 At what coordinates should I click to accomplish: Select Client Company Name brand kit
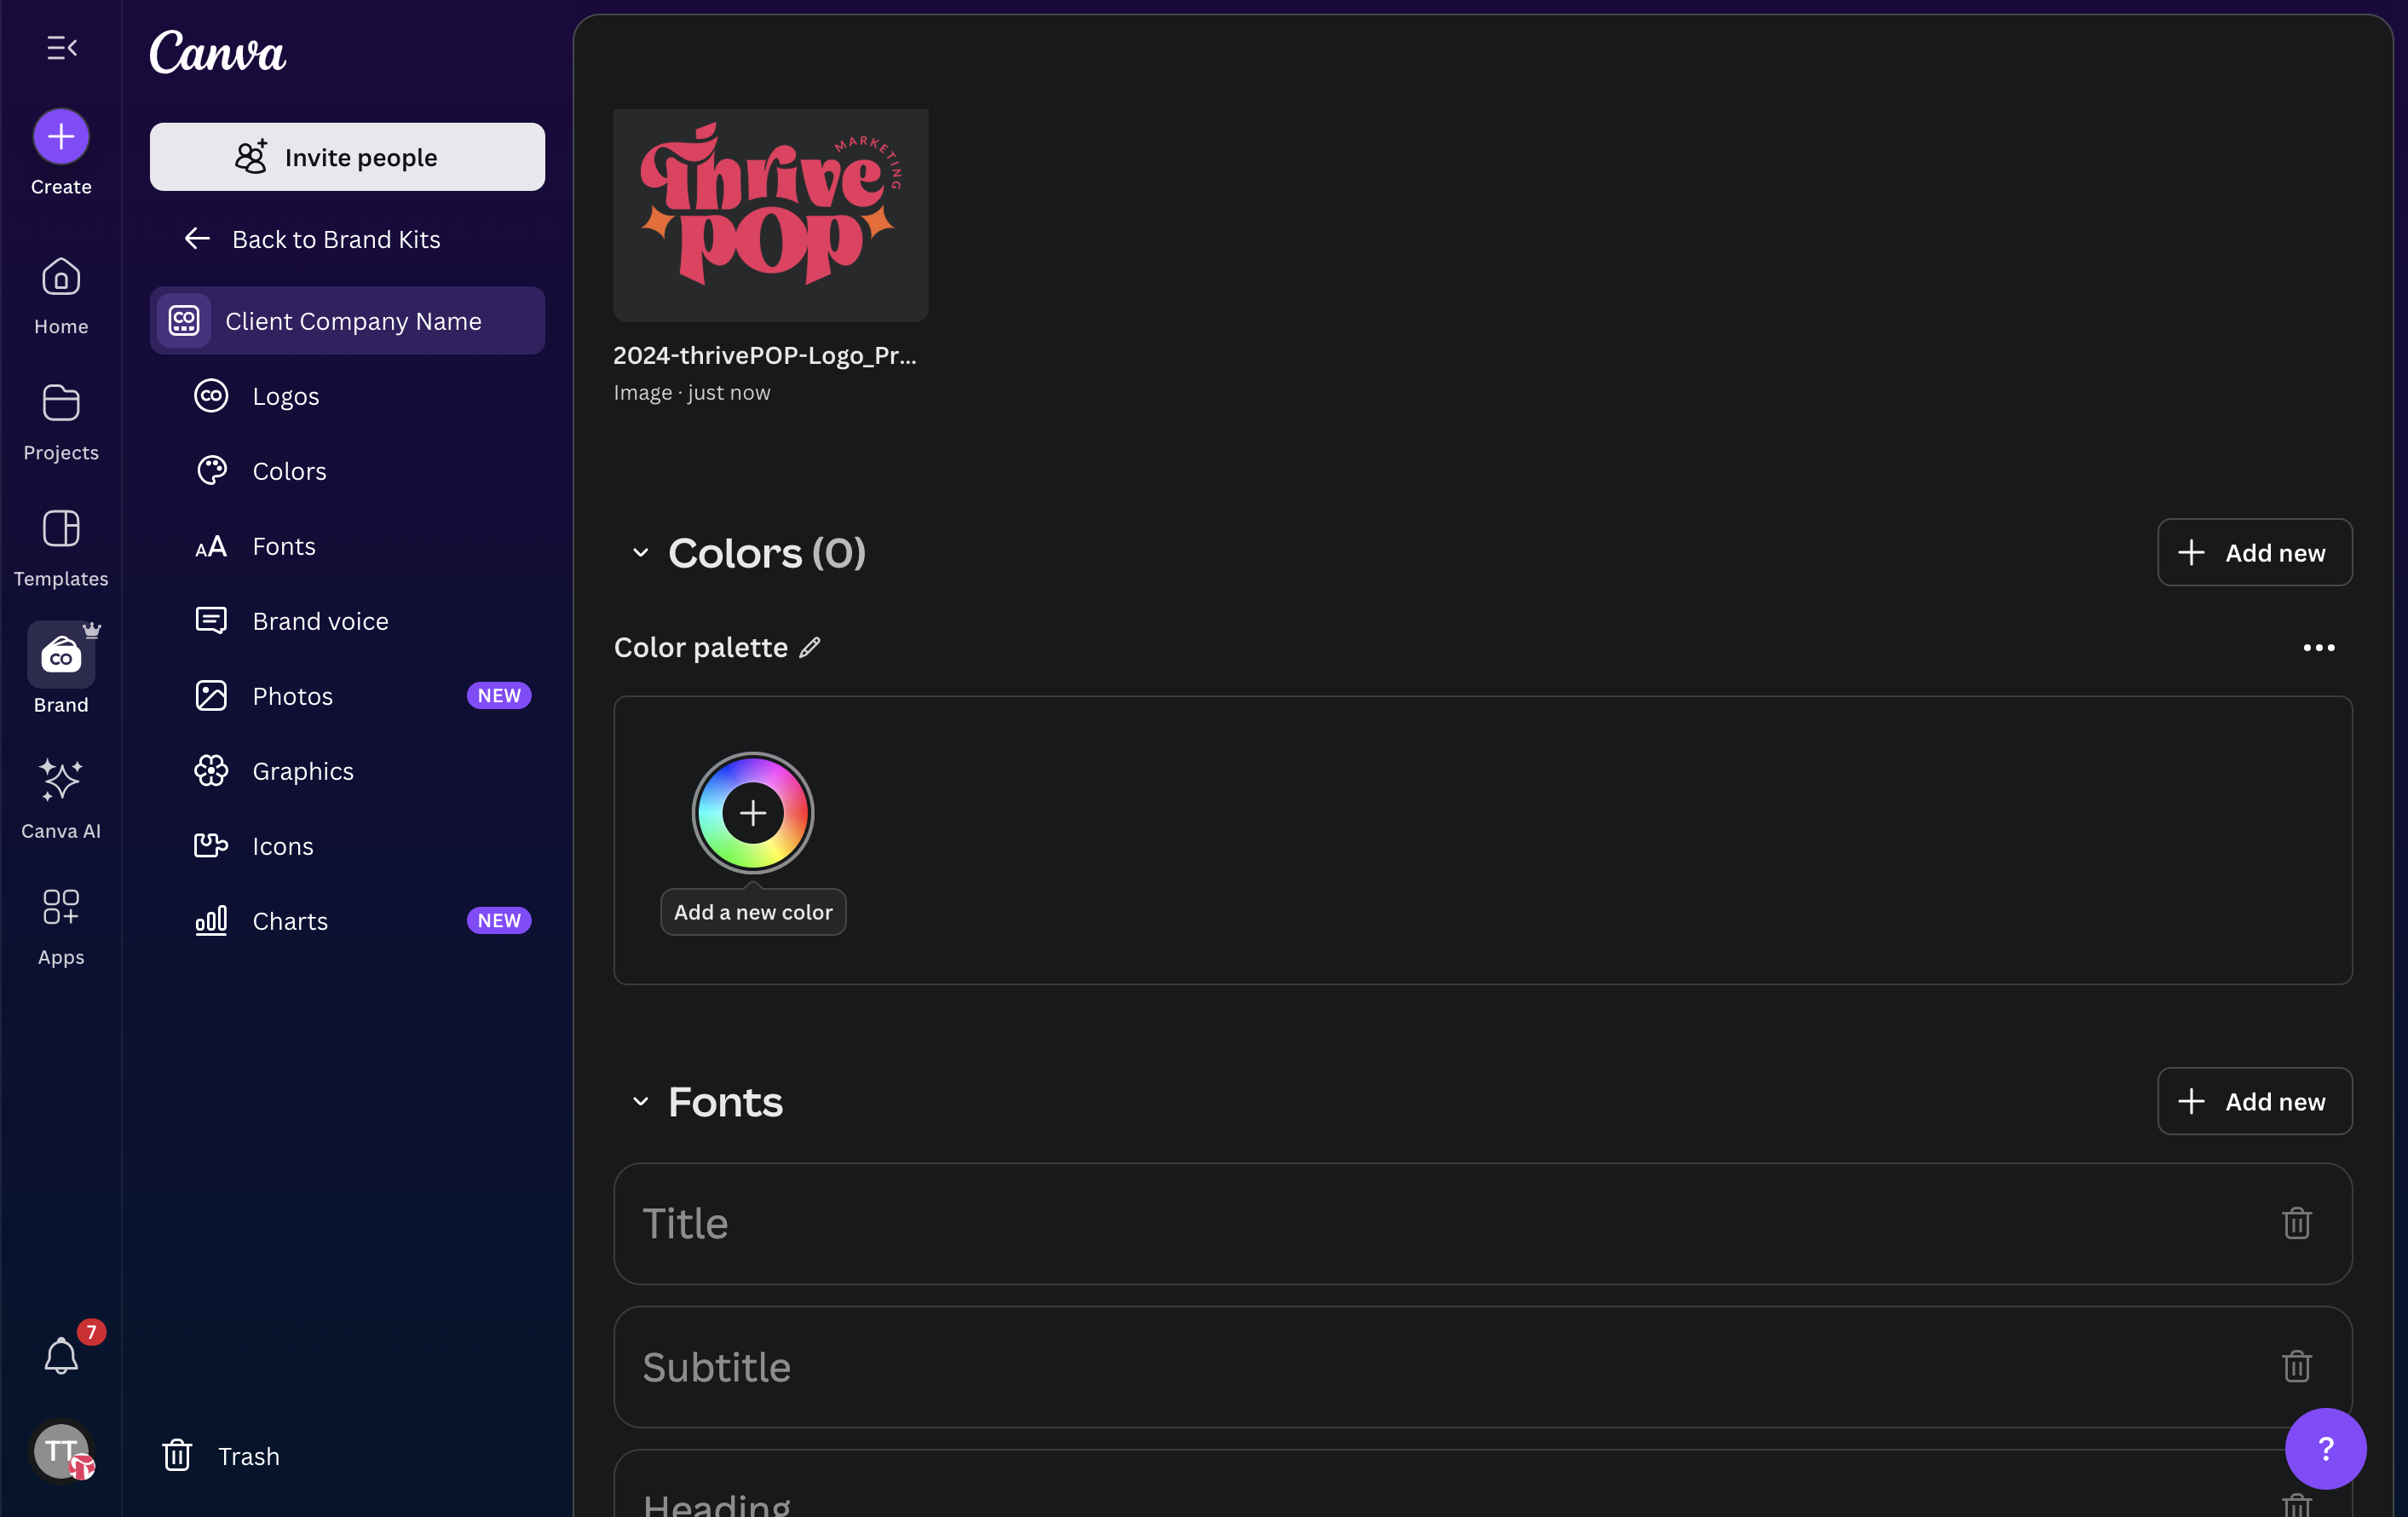[347, 321]
